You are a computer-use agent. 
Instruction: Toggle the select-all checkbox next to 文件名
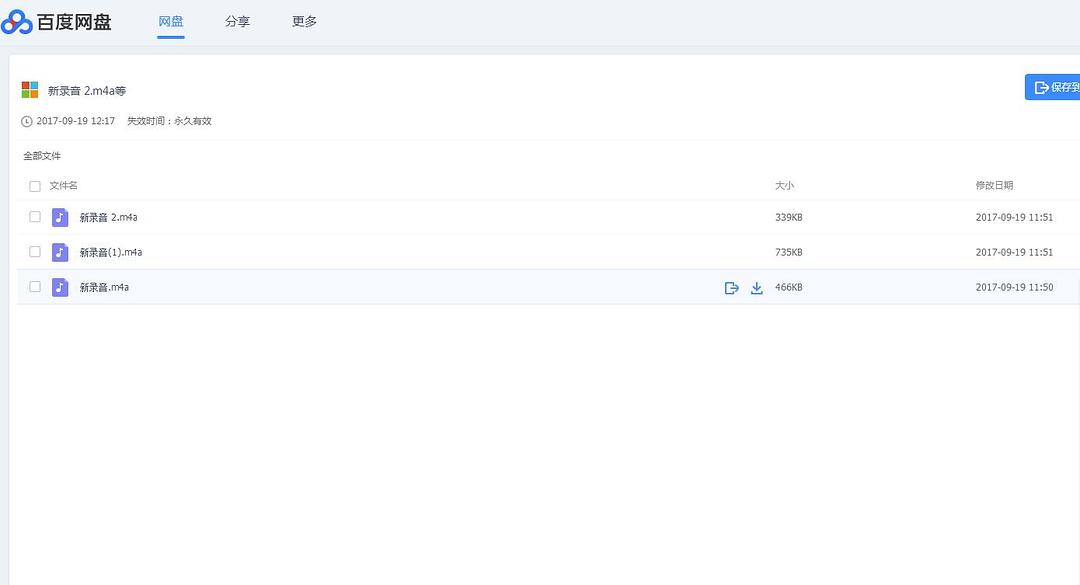(x=35, y=186)
